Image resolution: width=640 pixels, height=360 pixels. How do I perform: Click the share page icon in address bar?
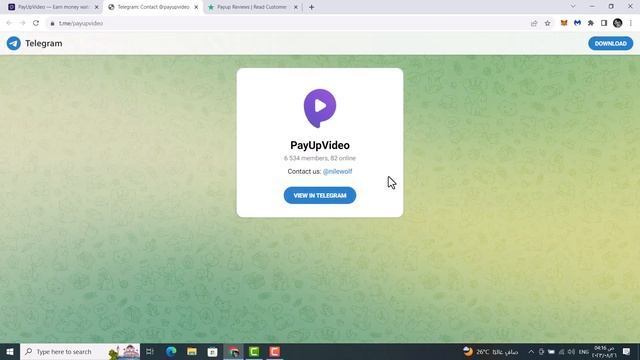click(x=534, y=23)
